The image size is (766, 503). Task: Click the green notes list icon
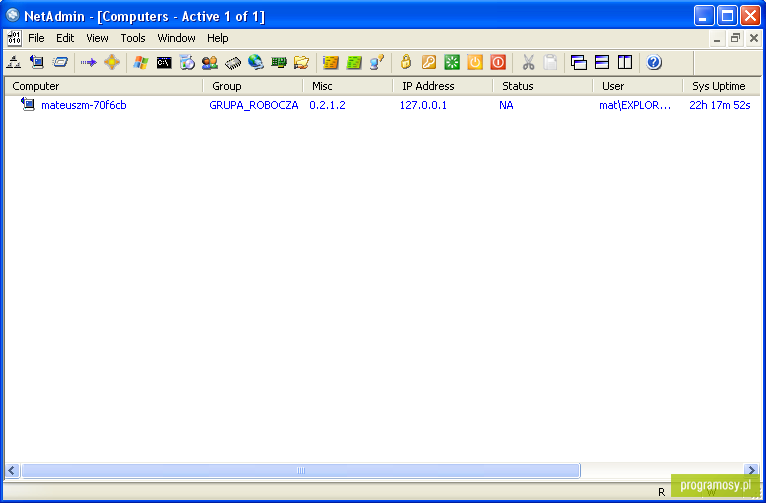[354, 63]
